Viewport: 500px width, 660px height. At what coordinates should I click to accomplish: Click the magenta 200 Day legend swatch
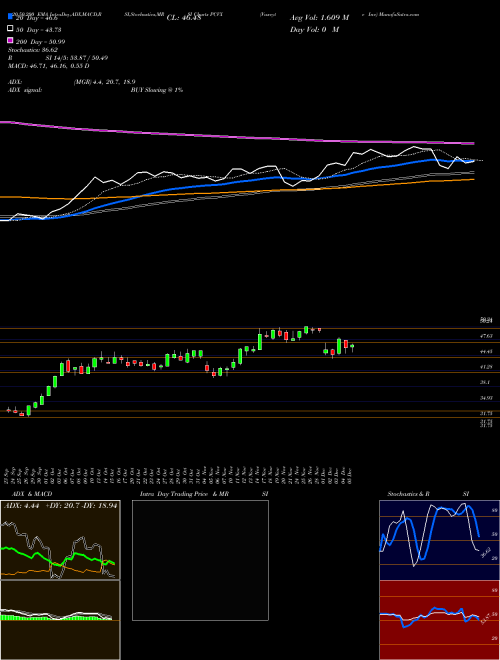10,40
